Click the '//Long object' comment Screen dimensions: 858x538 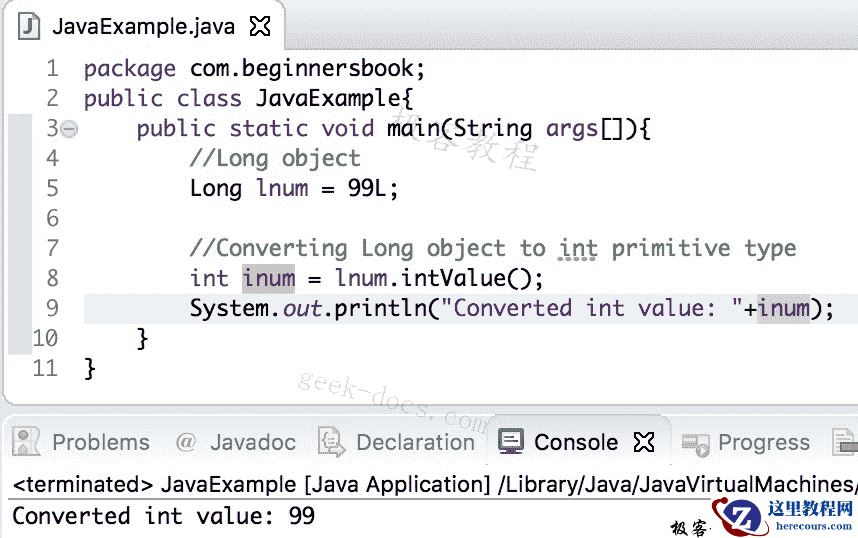tap(275, 159)
